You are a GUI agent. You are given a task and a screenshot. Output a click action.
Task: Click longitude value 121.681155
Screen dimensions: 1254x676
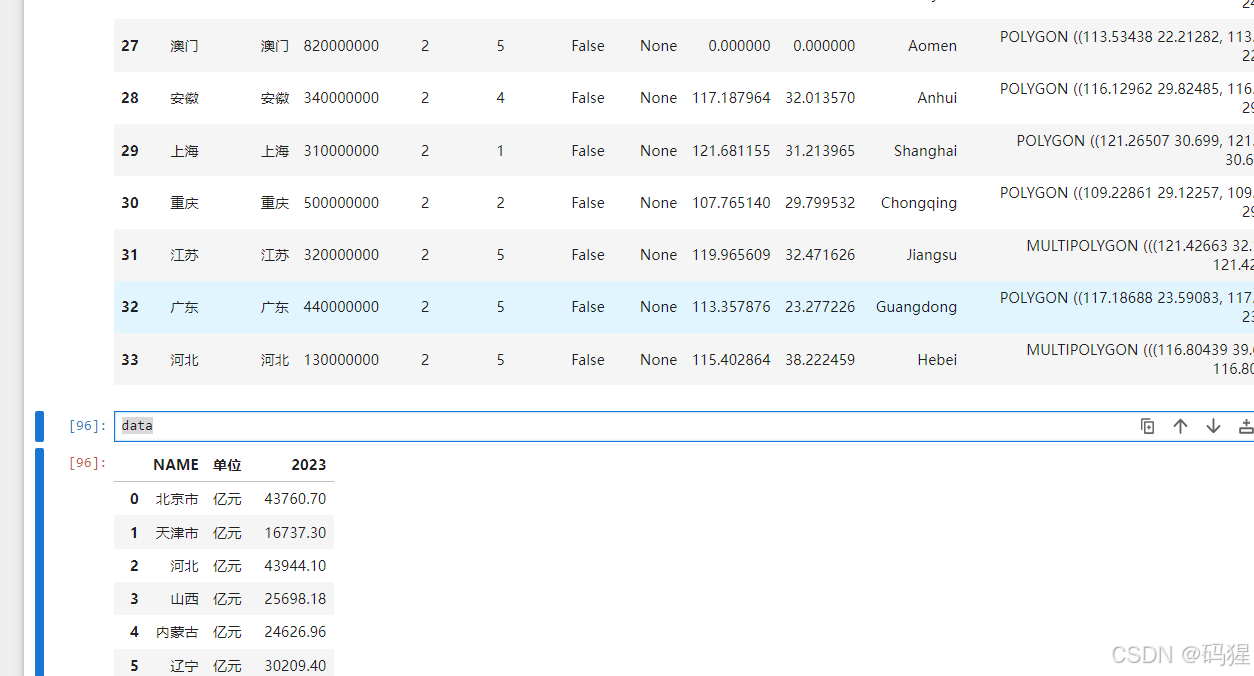tap(731, 151)
